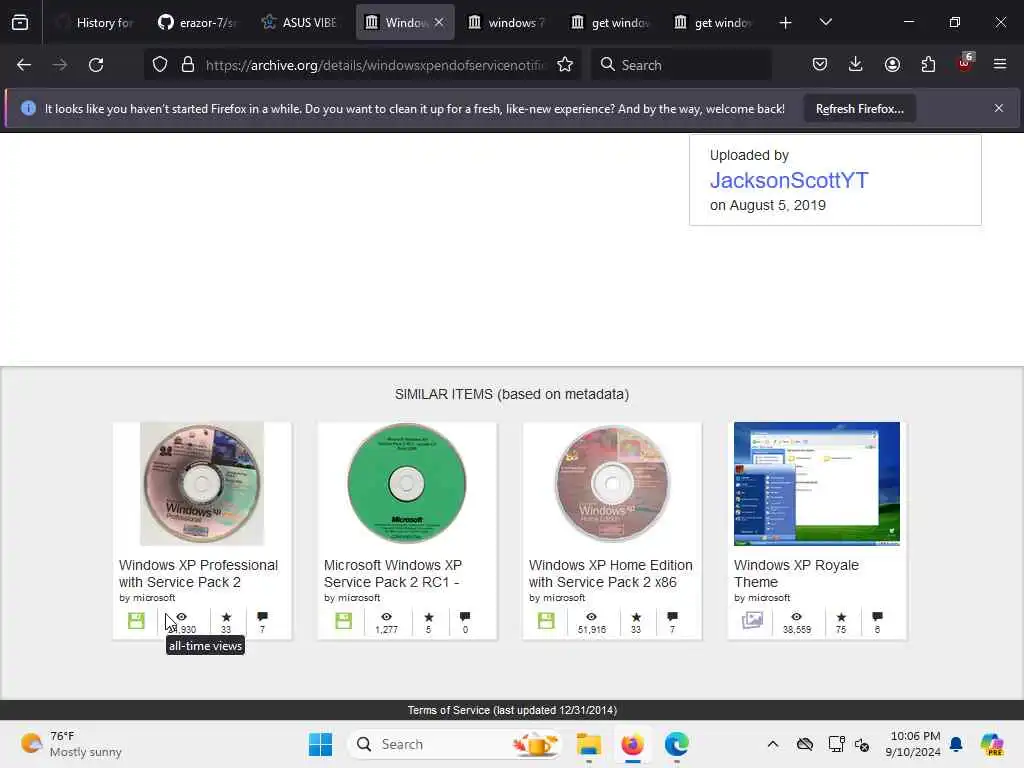Click favorites star on XP Professional card
The image size is (1024, 768).
226,616
